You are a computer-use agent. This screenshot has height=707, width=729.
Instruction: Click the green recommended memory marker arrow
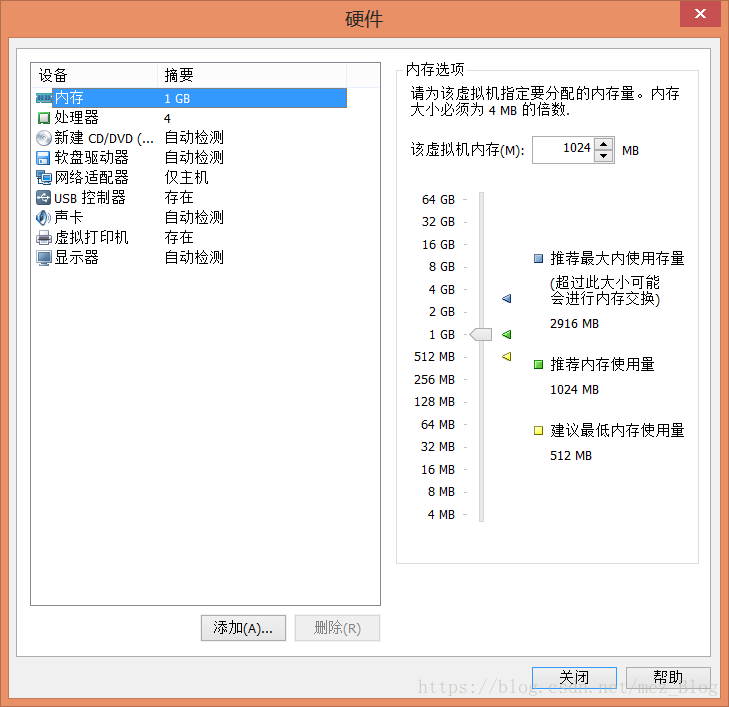[507, 334]
